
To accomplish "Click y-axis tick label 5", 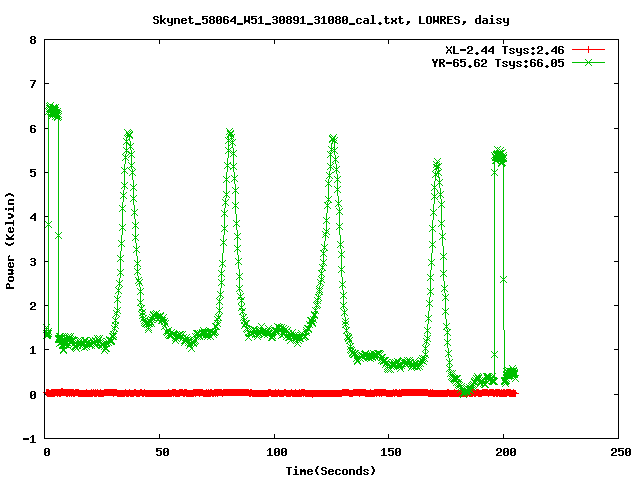I will point(33,173).
